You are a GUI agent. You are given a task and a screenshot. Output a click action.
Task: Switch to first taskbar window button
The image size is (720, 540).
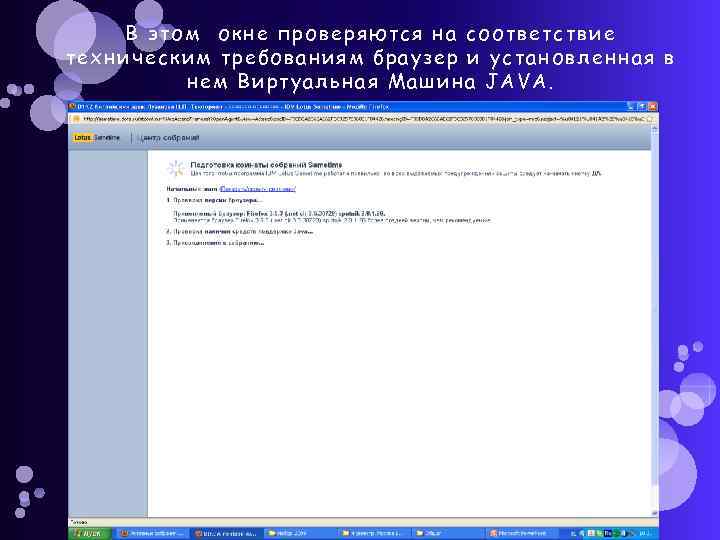point(152,534)
